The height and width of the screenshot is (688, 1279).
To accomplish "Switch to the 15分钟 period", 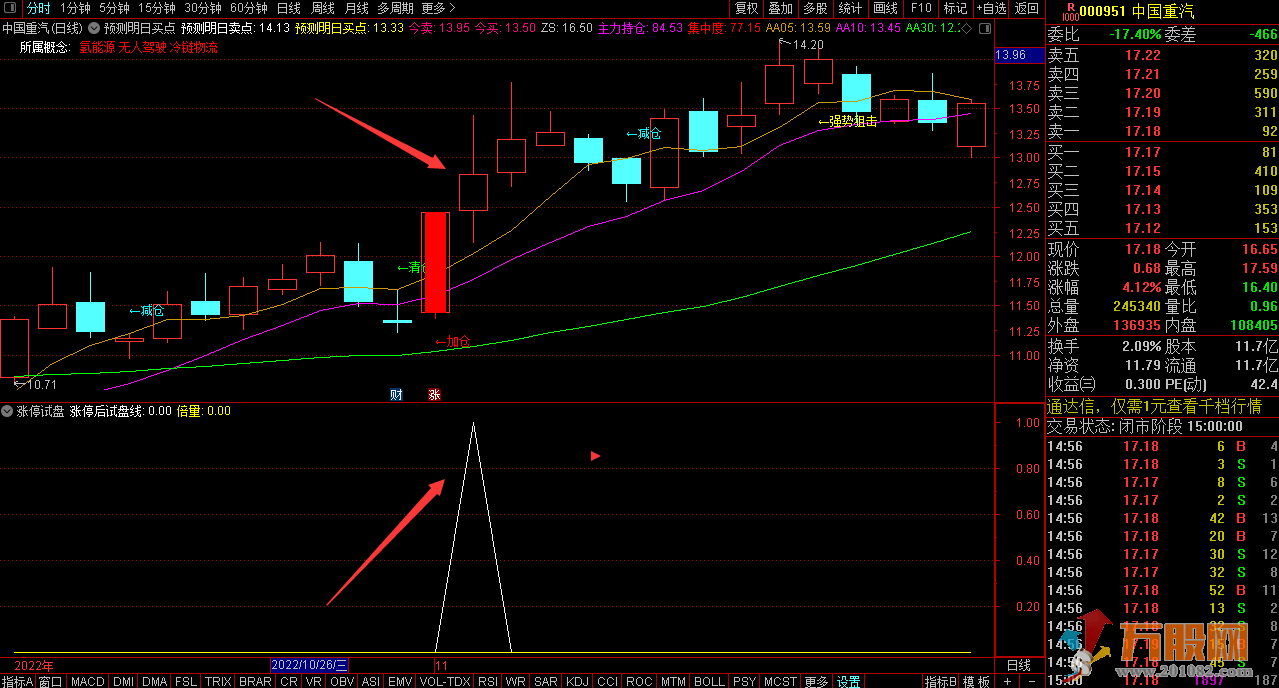I will (x=157, y=8).
